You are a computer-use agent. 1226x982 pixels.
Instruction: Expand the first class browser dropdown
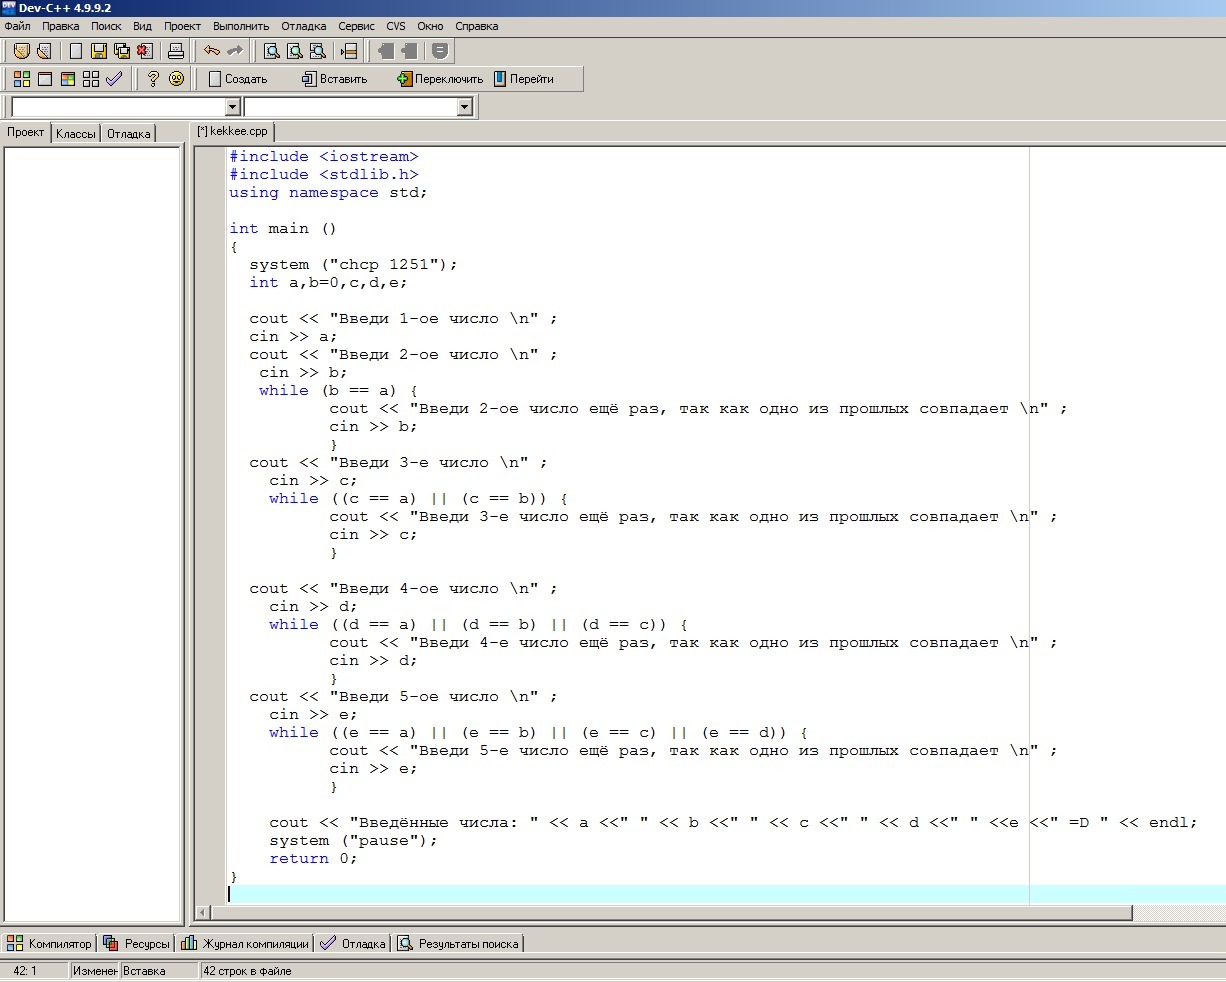click(233, 107)
